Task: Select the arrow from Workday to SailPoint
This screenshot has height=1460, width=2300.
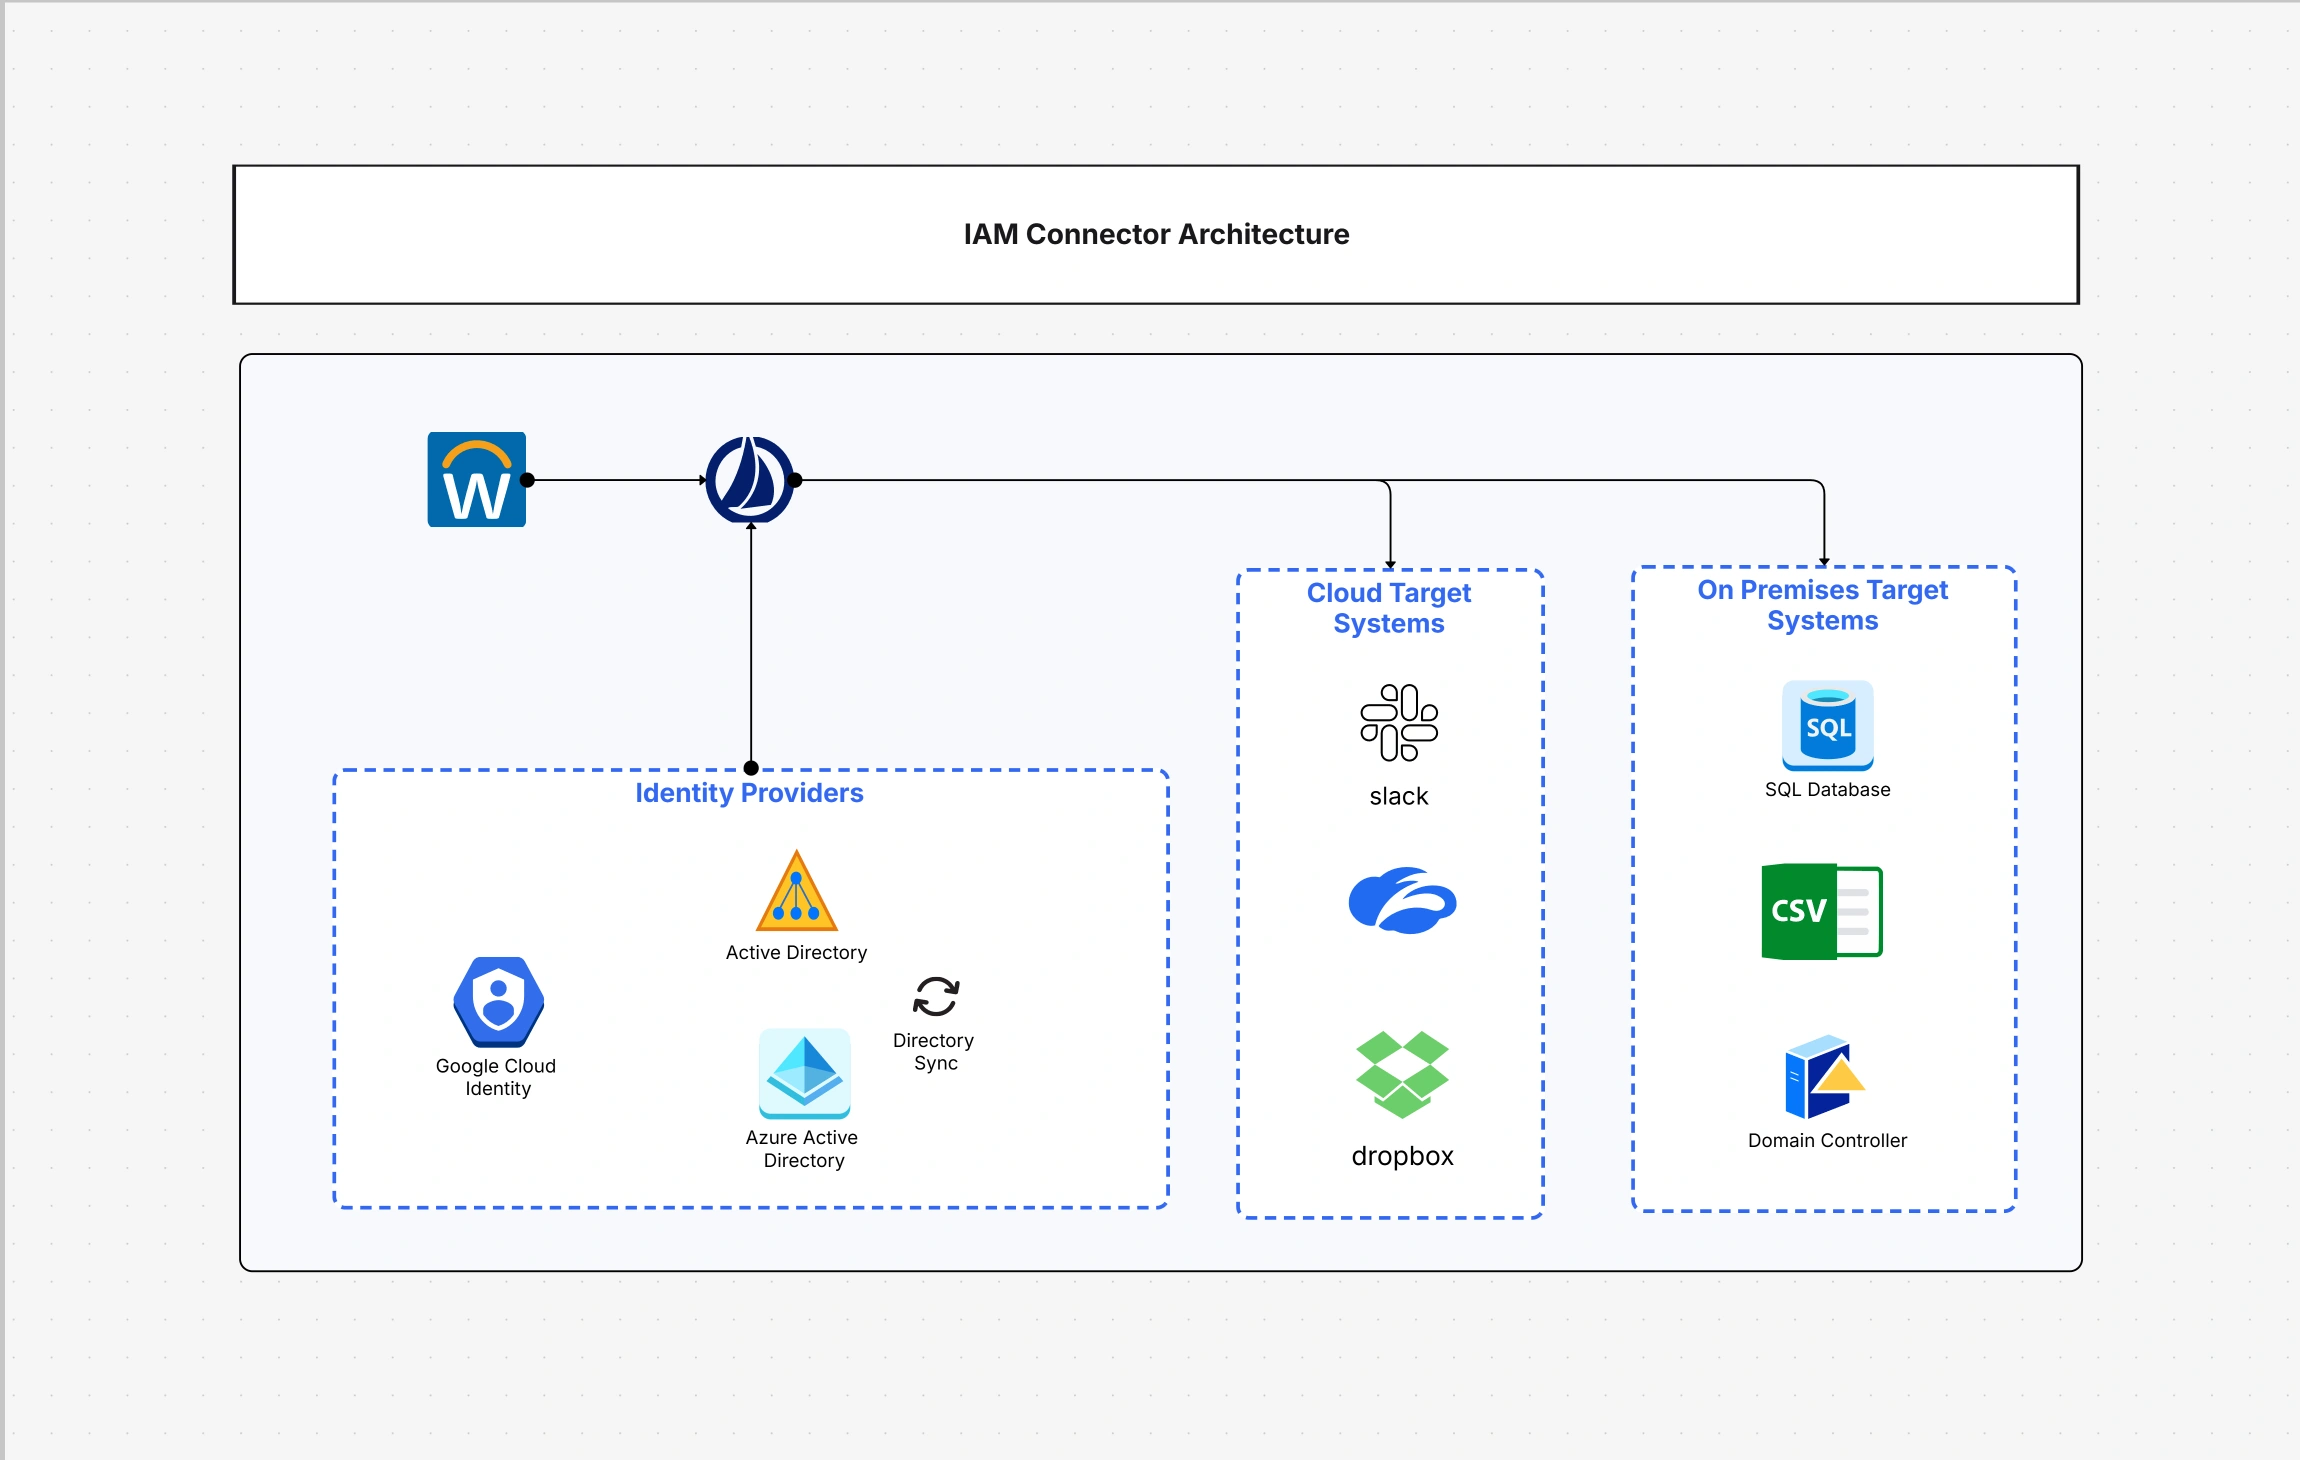Action: (615, 479)
